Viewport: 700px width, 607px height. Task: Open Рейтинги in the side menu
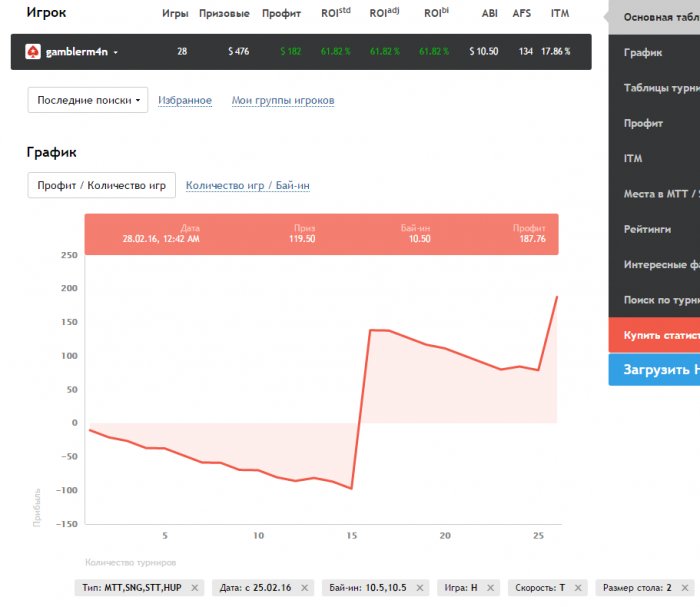pos(647,229)
